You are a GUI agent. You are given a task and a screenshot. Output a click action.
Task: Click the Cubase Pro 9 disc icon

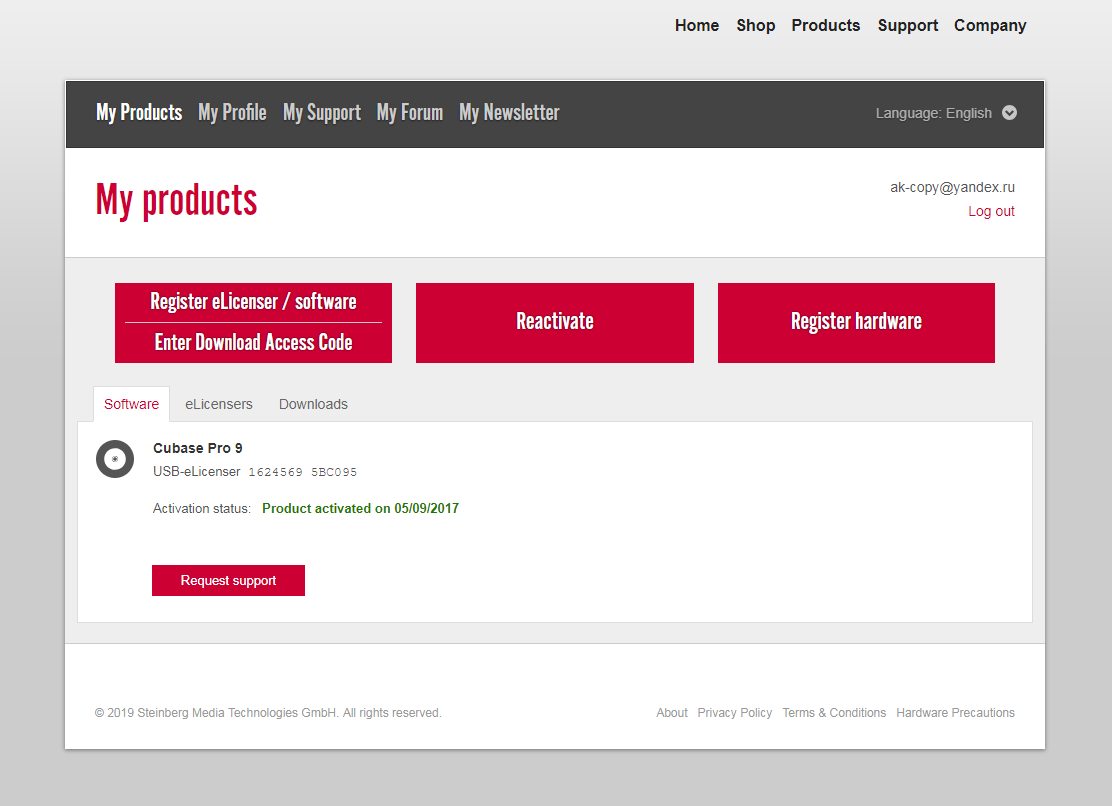(115, 459)
